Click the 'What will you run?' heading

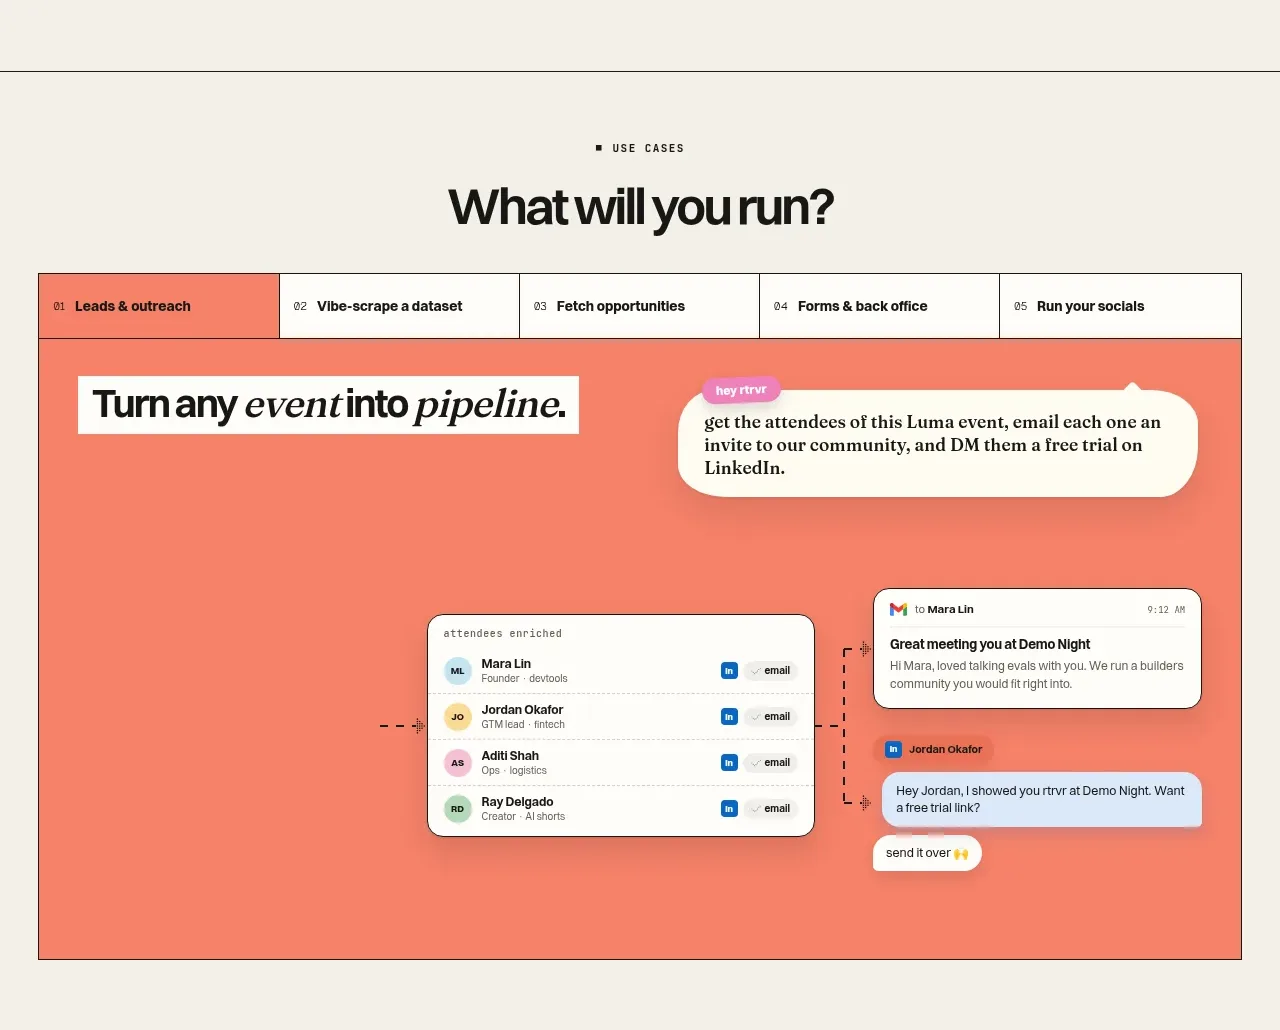(640, 207)
